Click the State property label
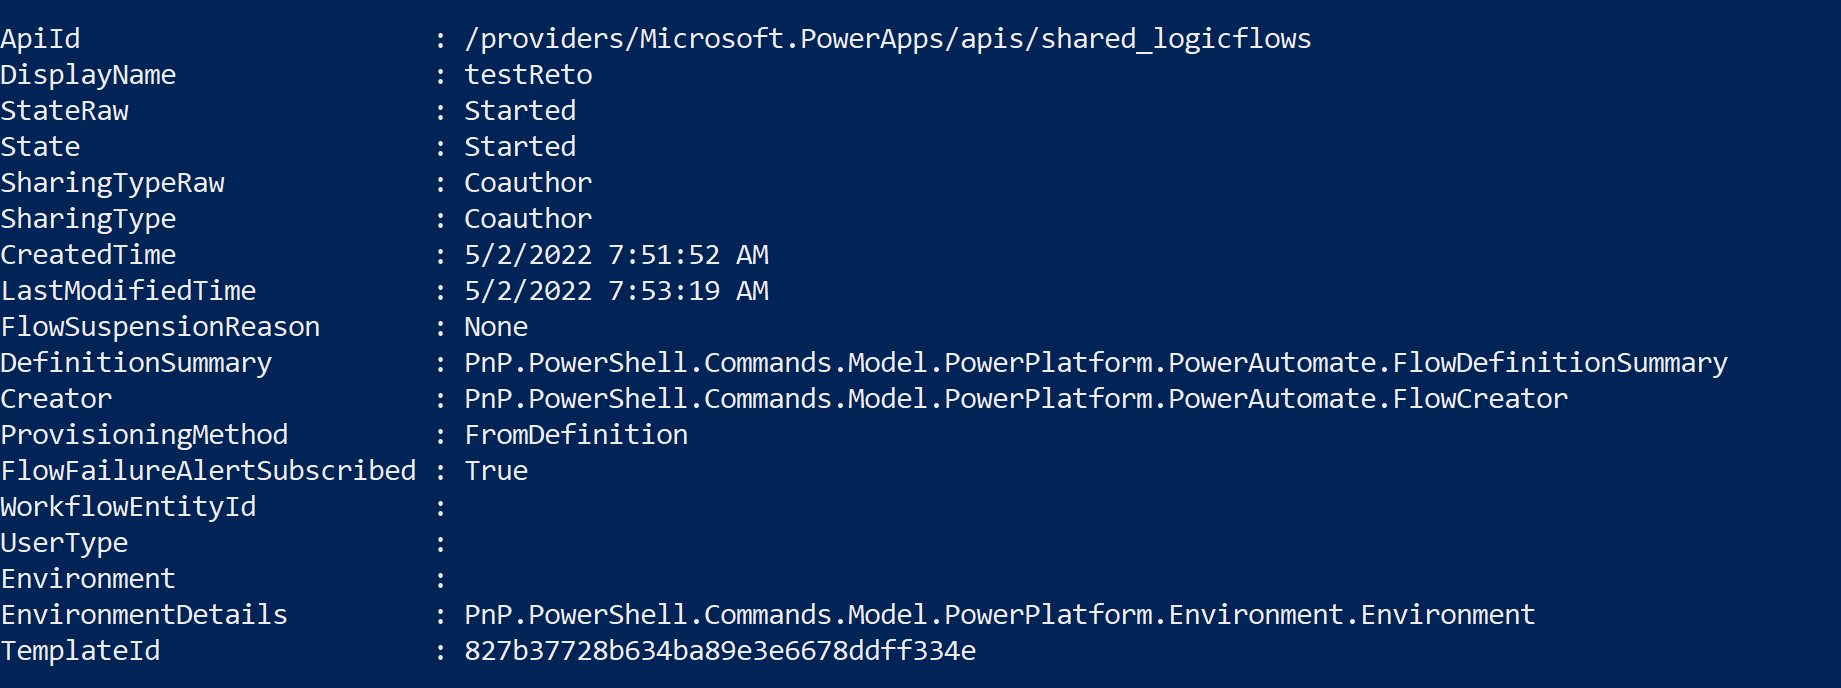 point(40,147)
